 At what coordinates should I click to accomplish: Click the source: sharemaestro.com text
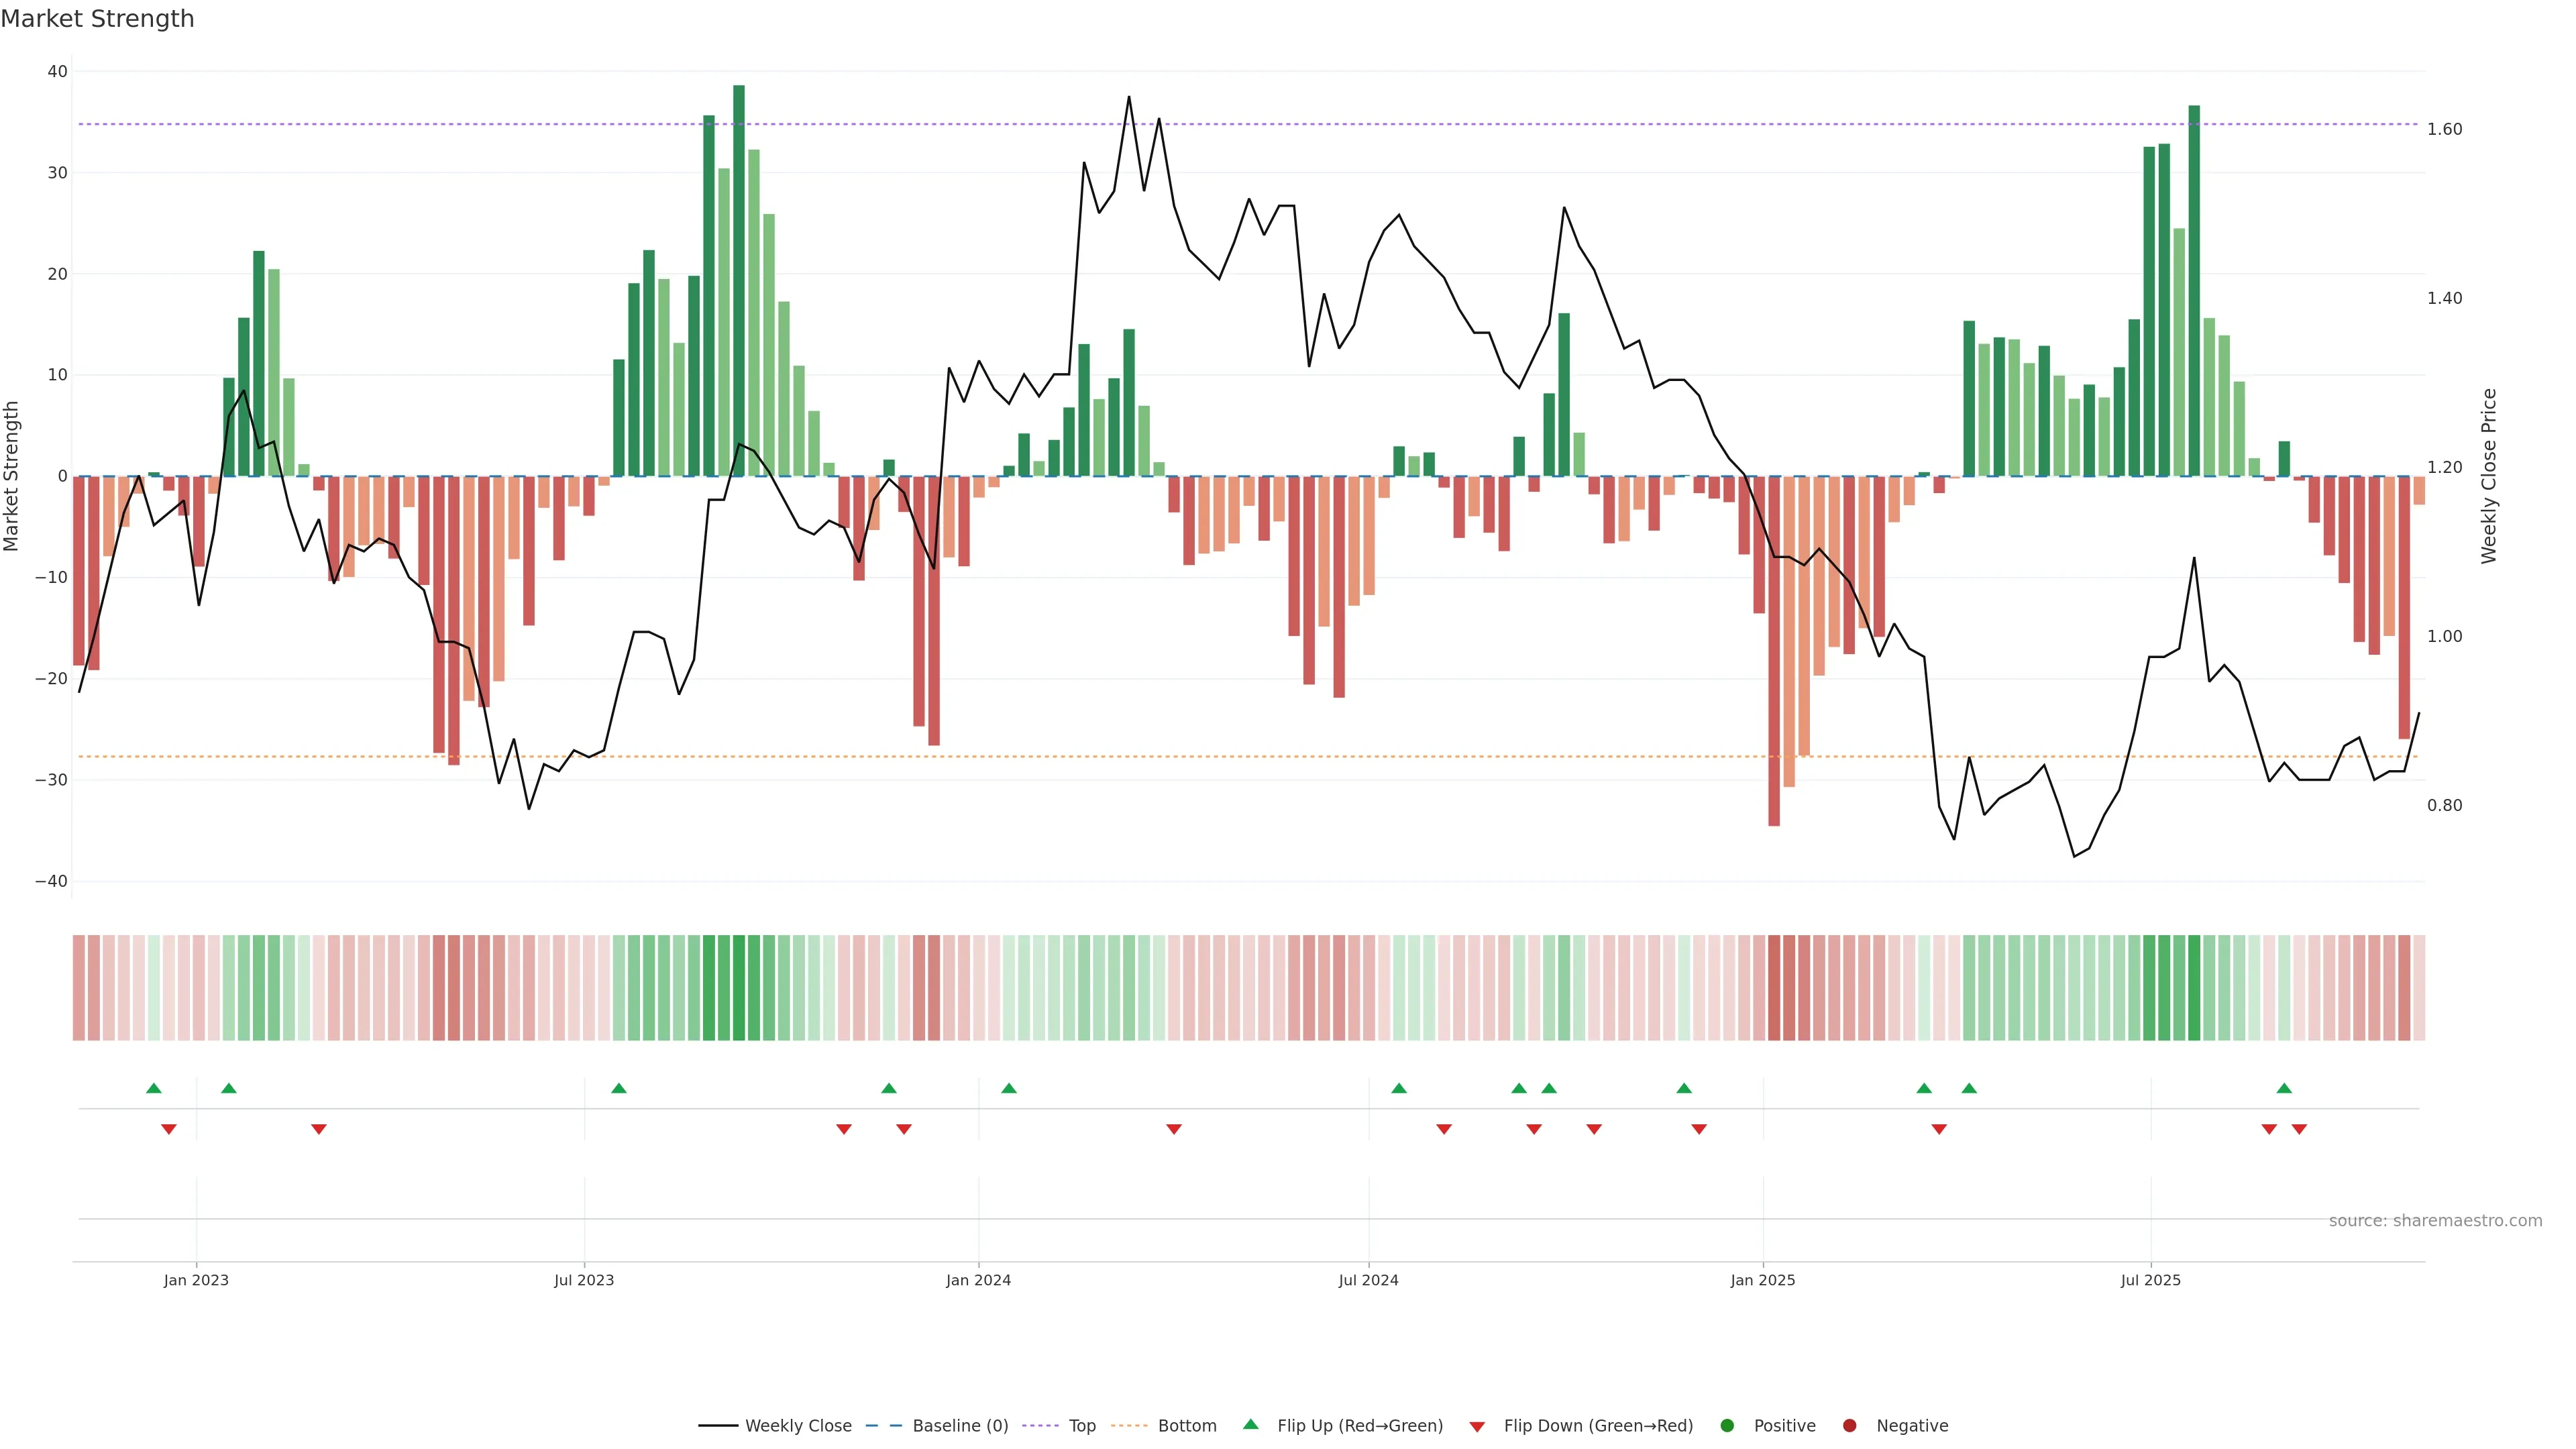point(2435,1220)
